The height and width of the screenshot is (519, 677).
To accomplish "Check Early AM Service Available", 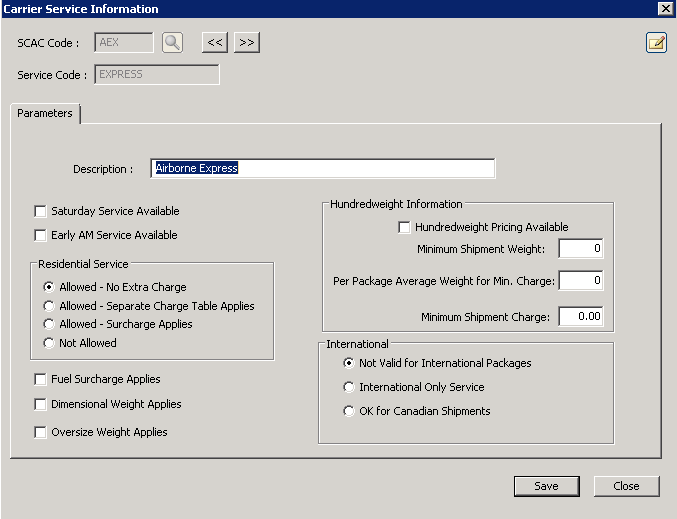I will [x=41, y=235].
